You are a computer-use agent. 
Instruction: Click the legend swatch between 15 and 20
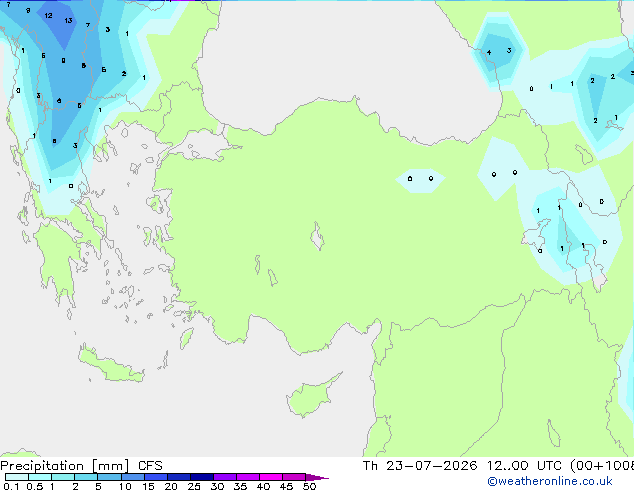[x=155, y=477]
